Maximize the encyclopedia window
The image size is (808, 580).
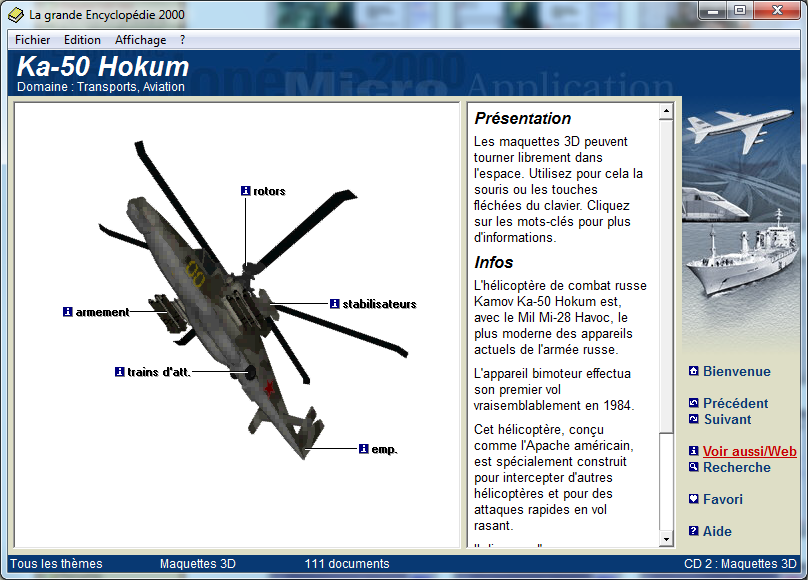click(x=740, y=10)
